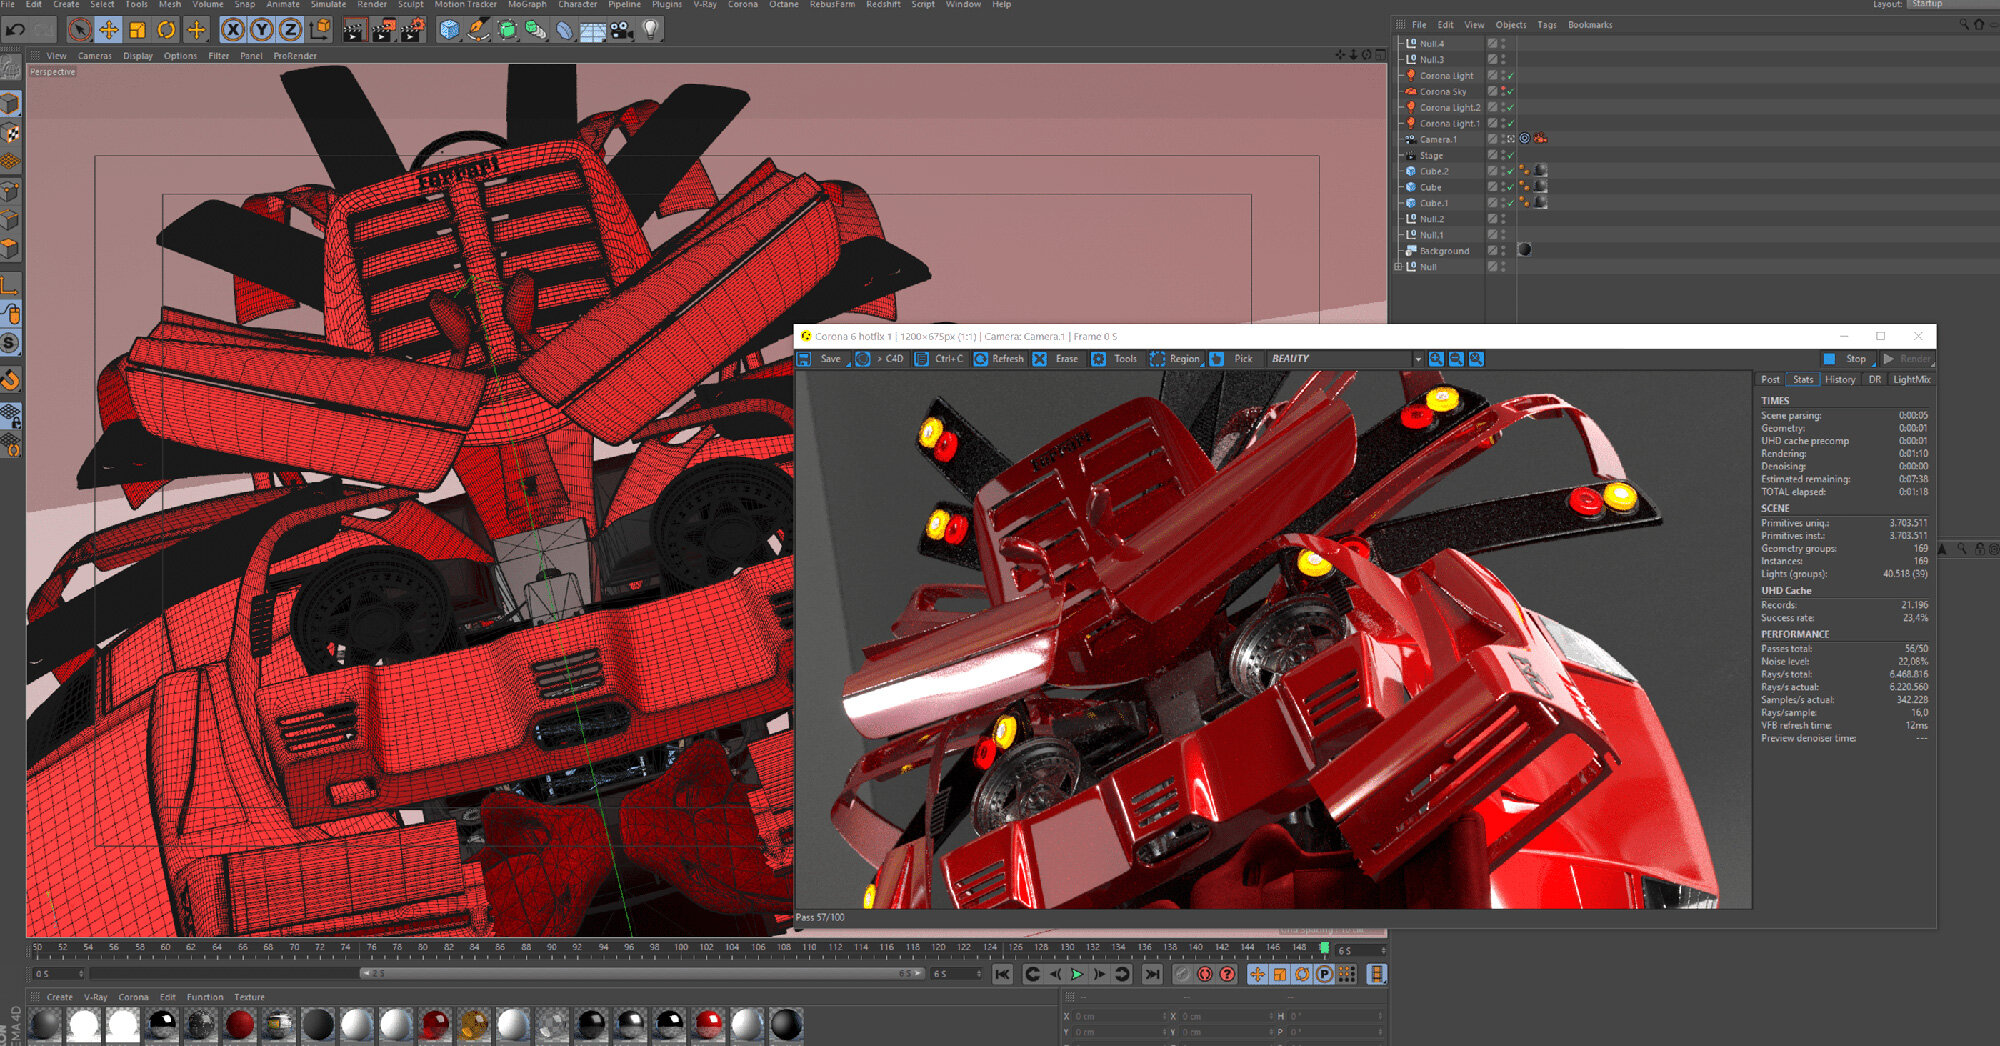This screenshot has width=2000, height=1046.
Task: Toggle enable checkmark for Stage object
Action: pos(1510,156)
